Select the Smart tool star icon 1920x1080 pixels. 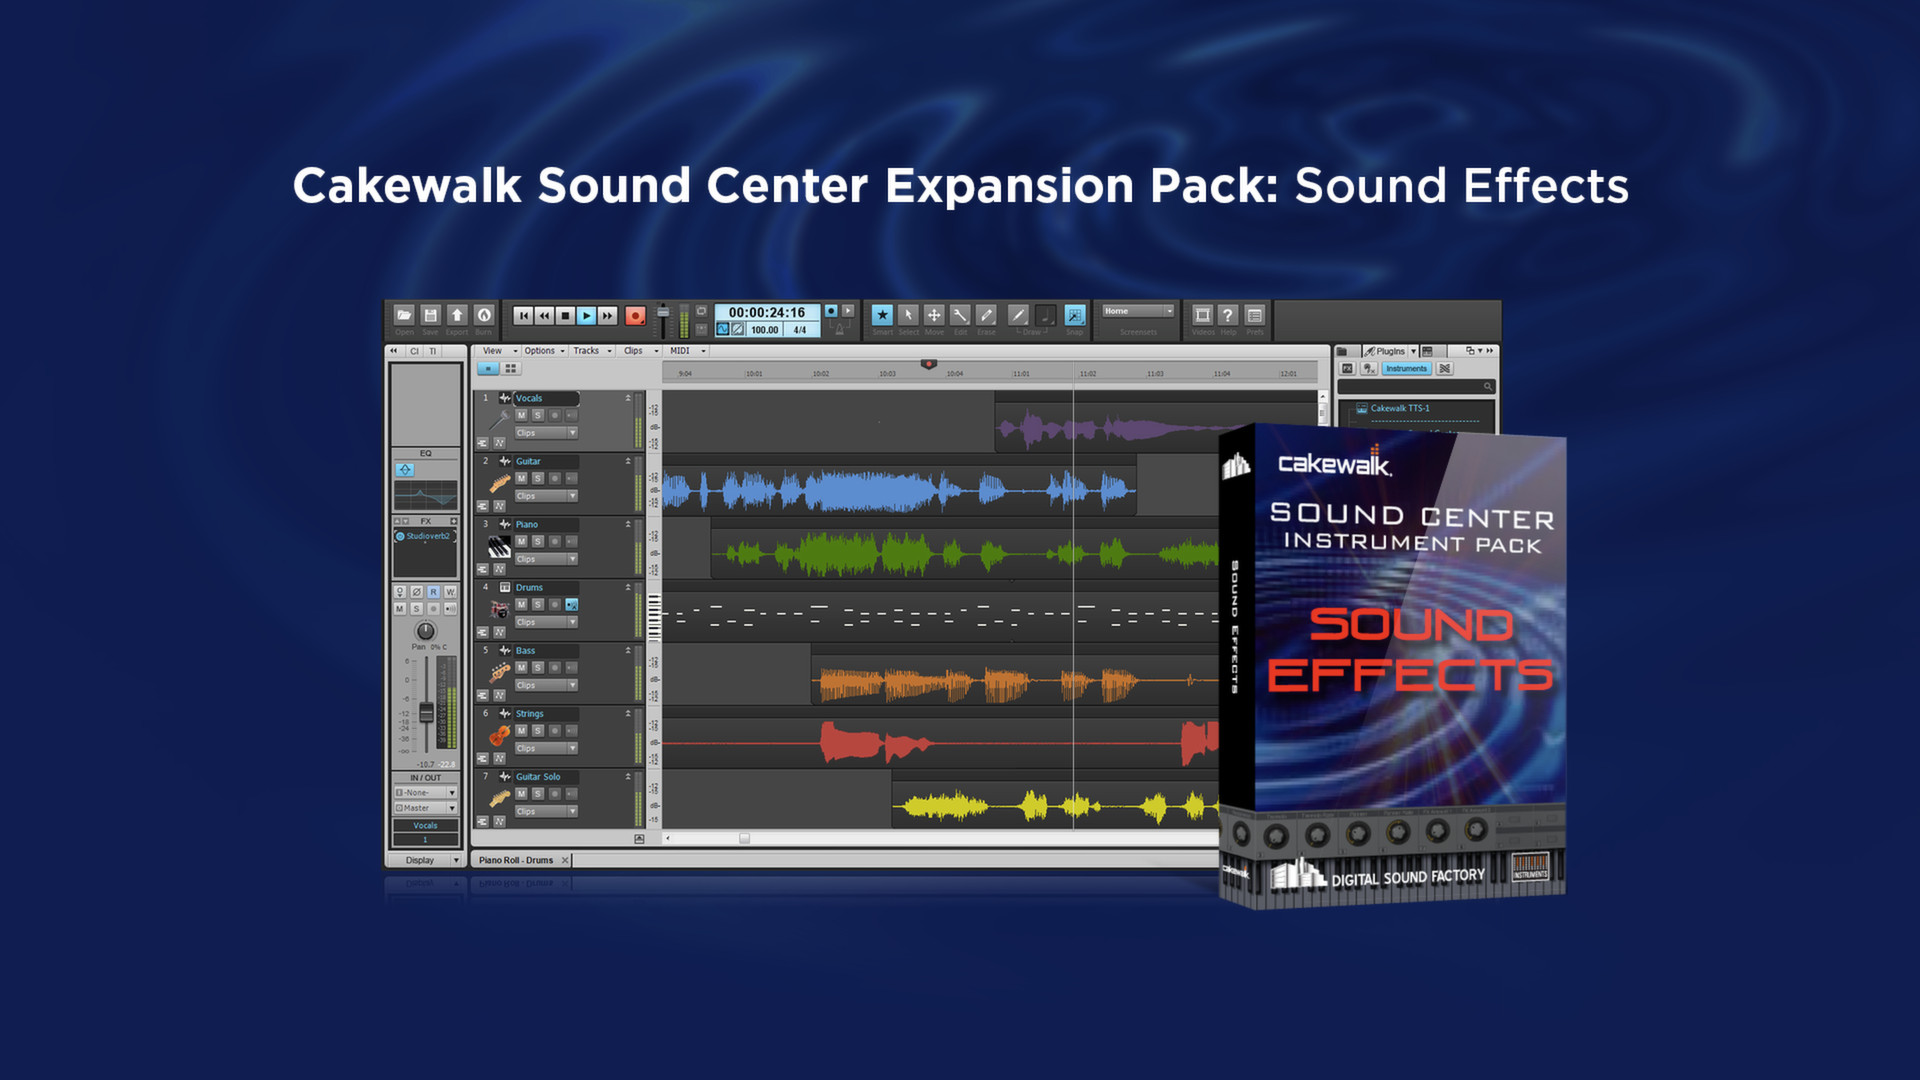(882, 315)
